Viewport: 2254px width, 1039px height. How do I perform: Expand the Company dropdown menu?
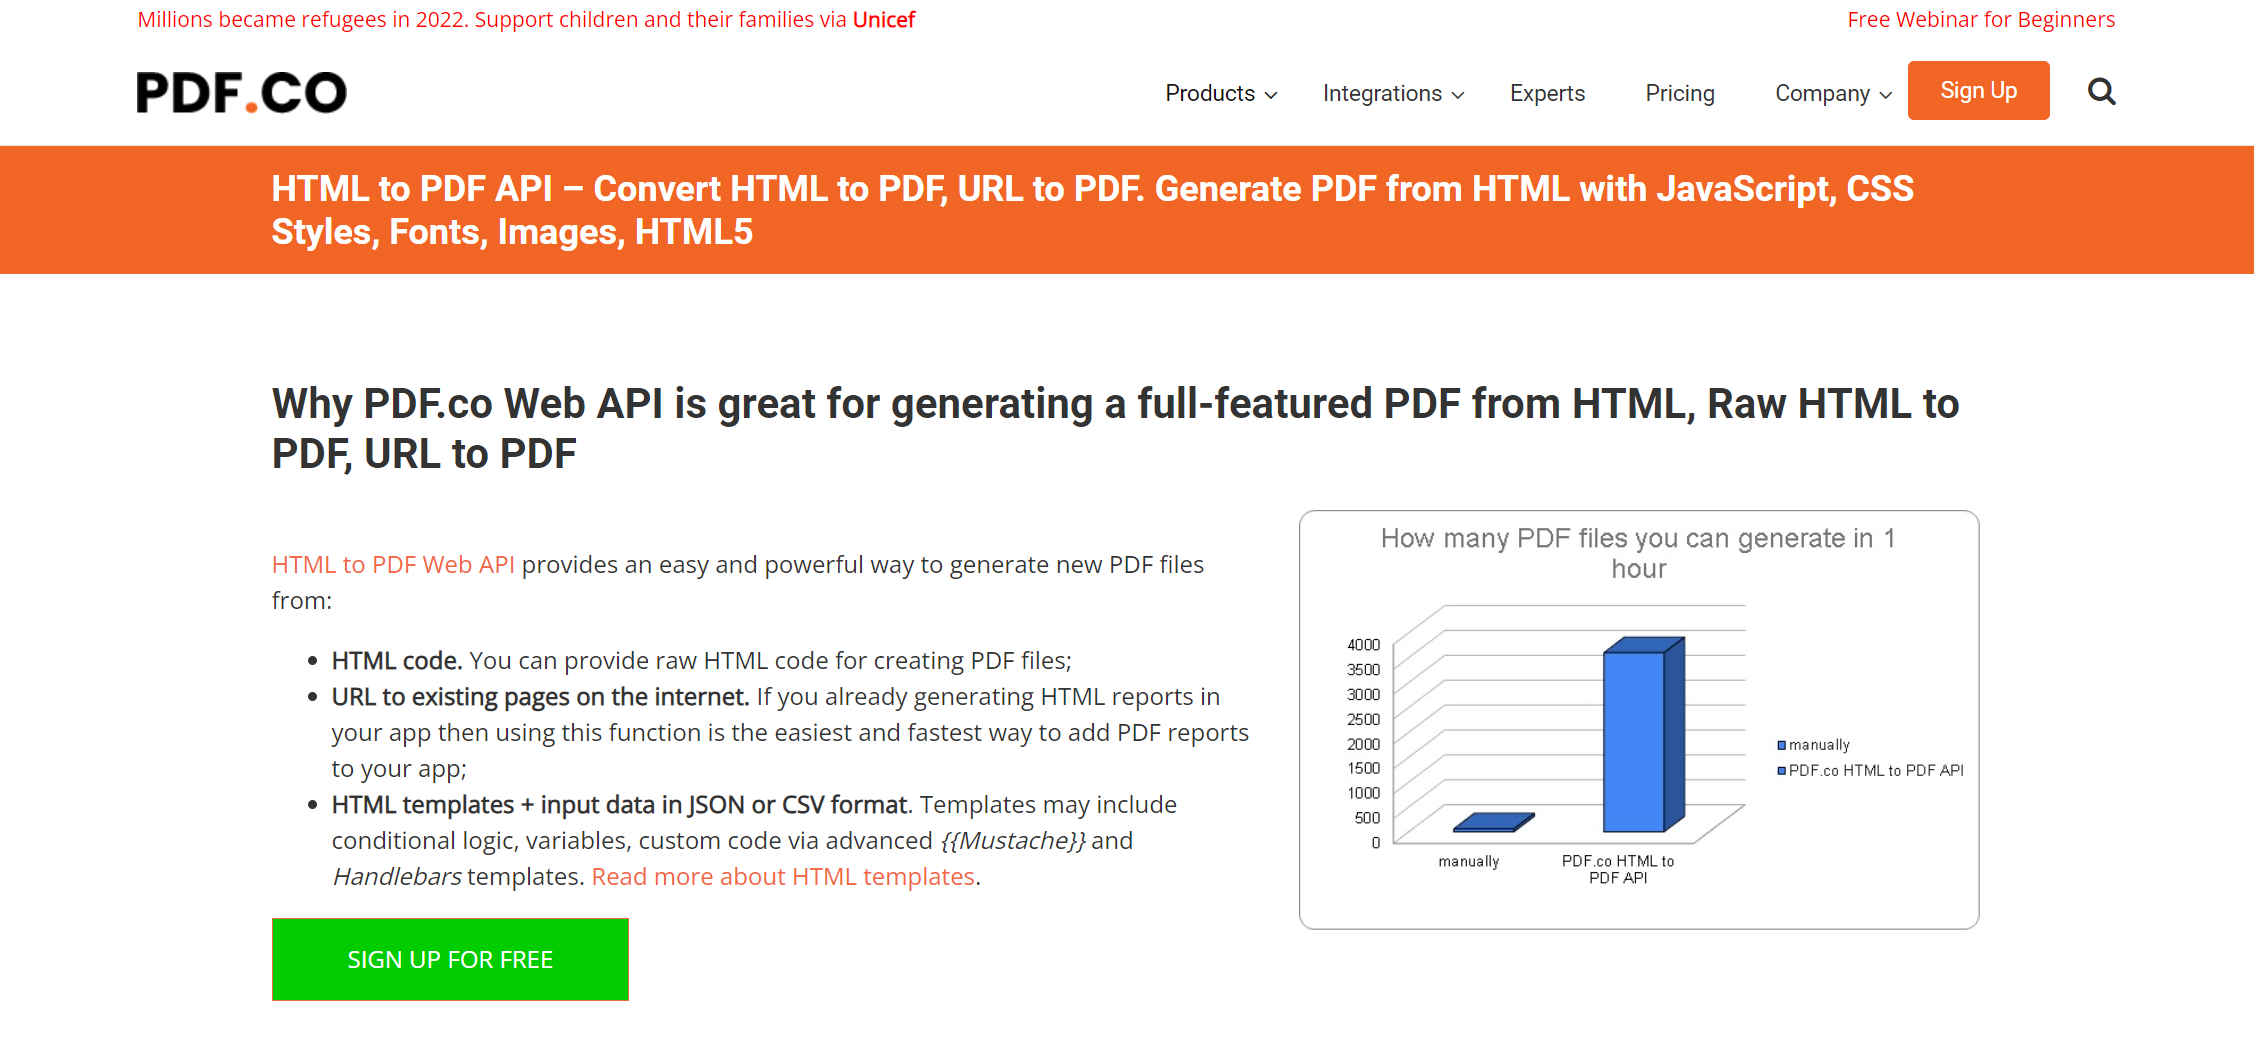point(1833,93)
